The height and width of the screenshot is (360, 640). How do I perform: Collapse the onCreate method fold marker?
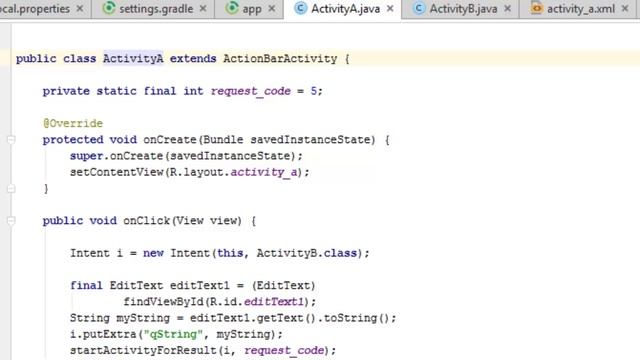pos(11,140)
